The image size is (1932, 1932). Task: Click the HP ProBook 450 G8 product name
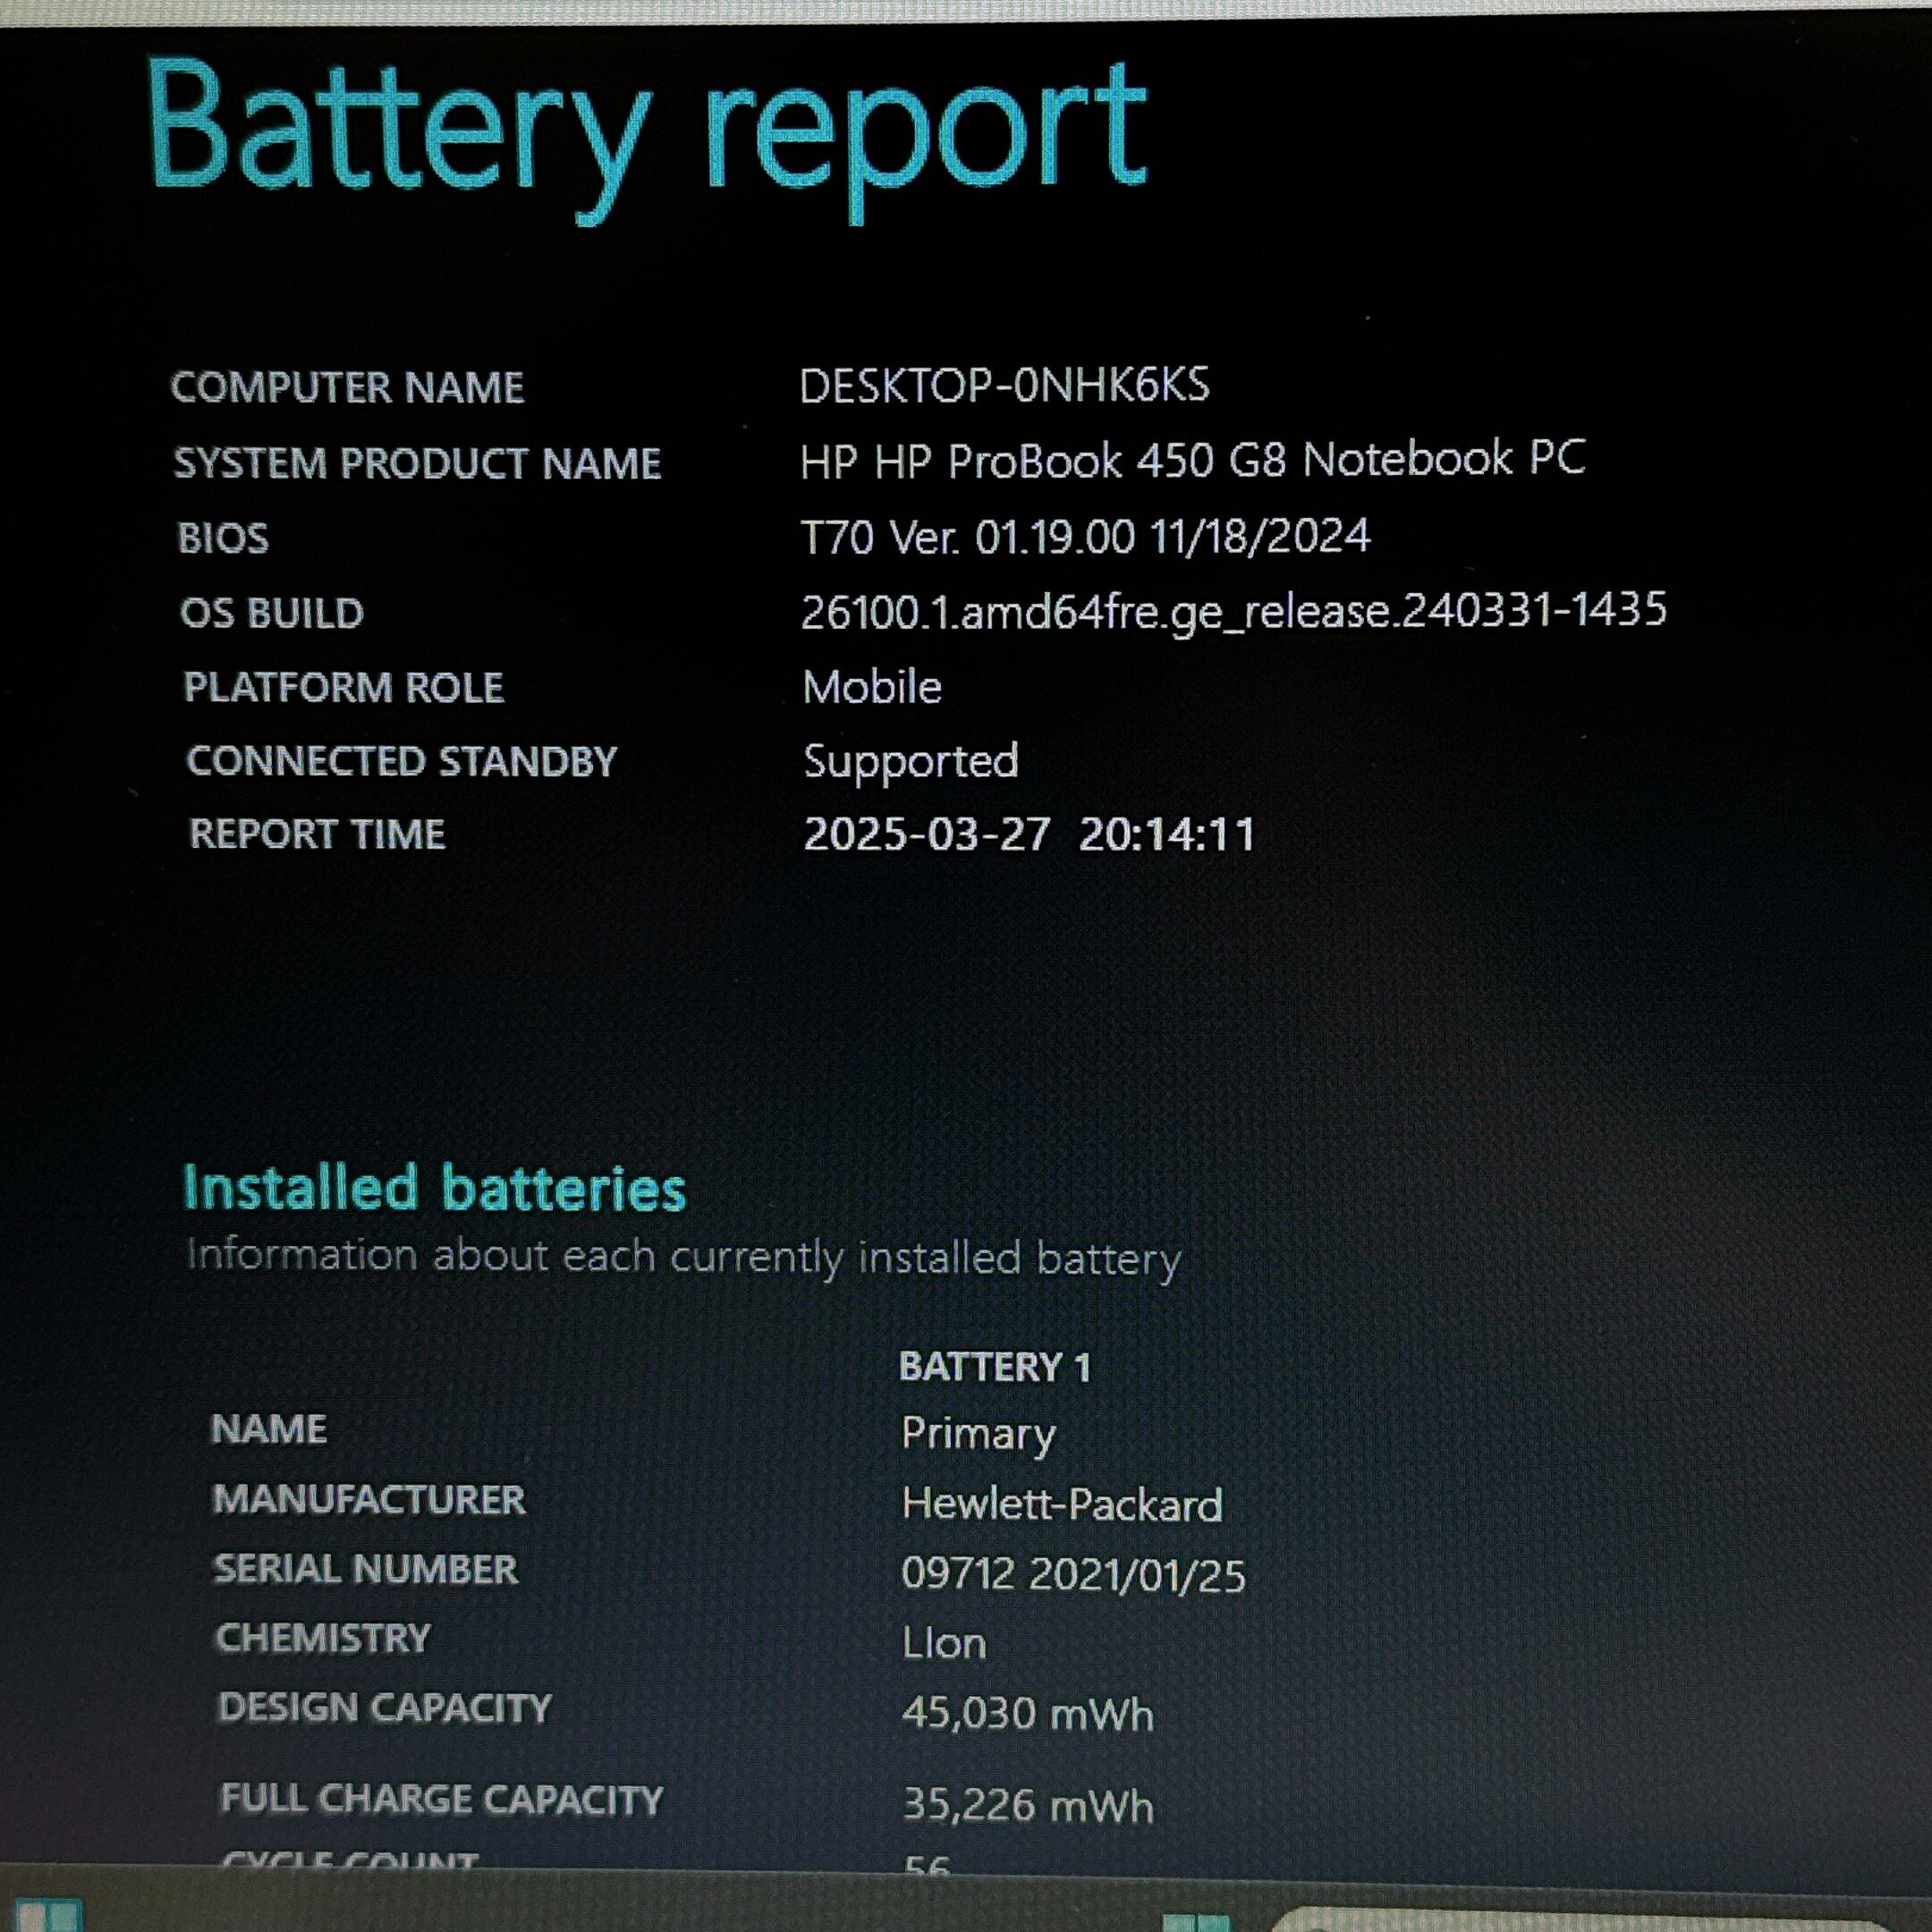(1192, 461)
